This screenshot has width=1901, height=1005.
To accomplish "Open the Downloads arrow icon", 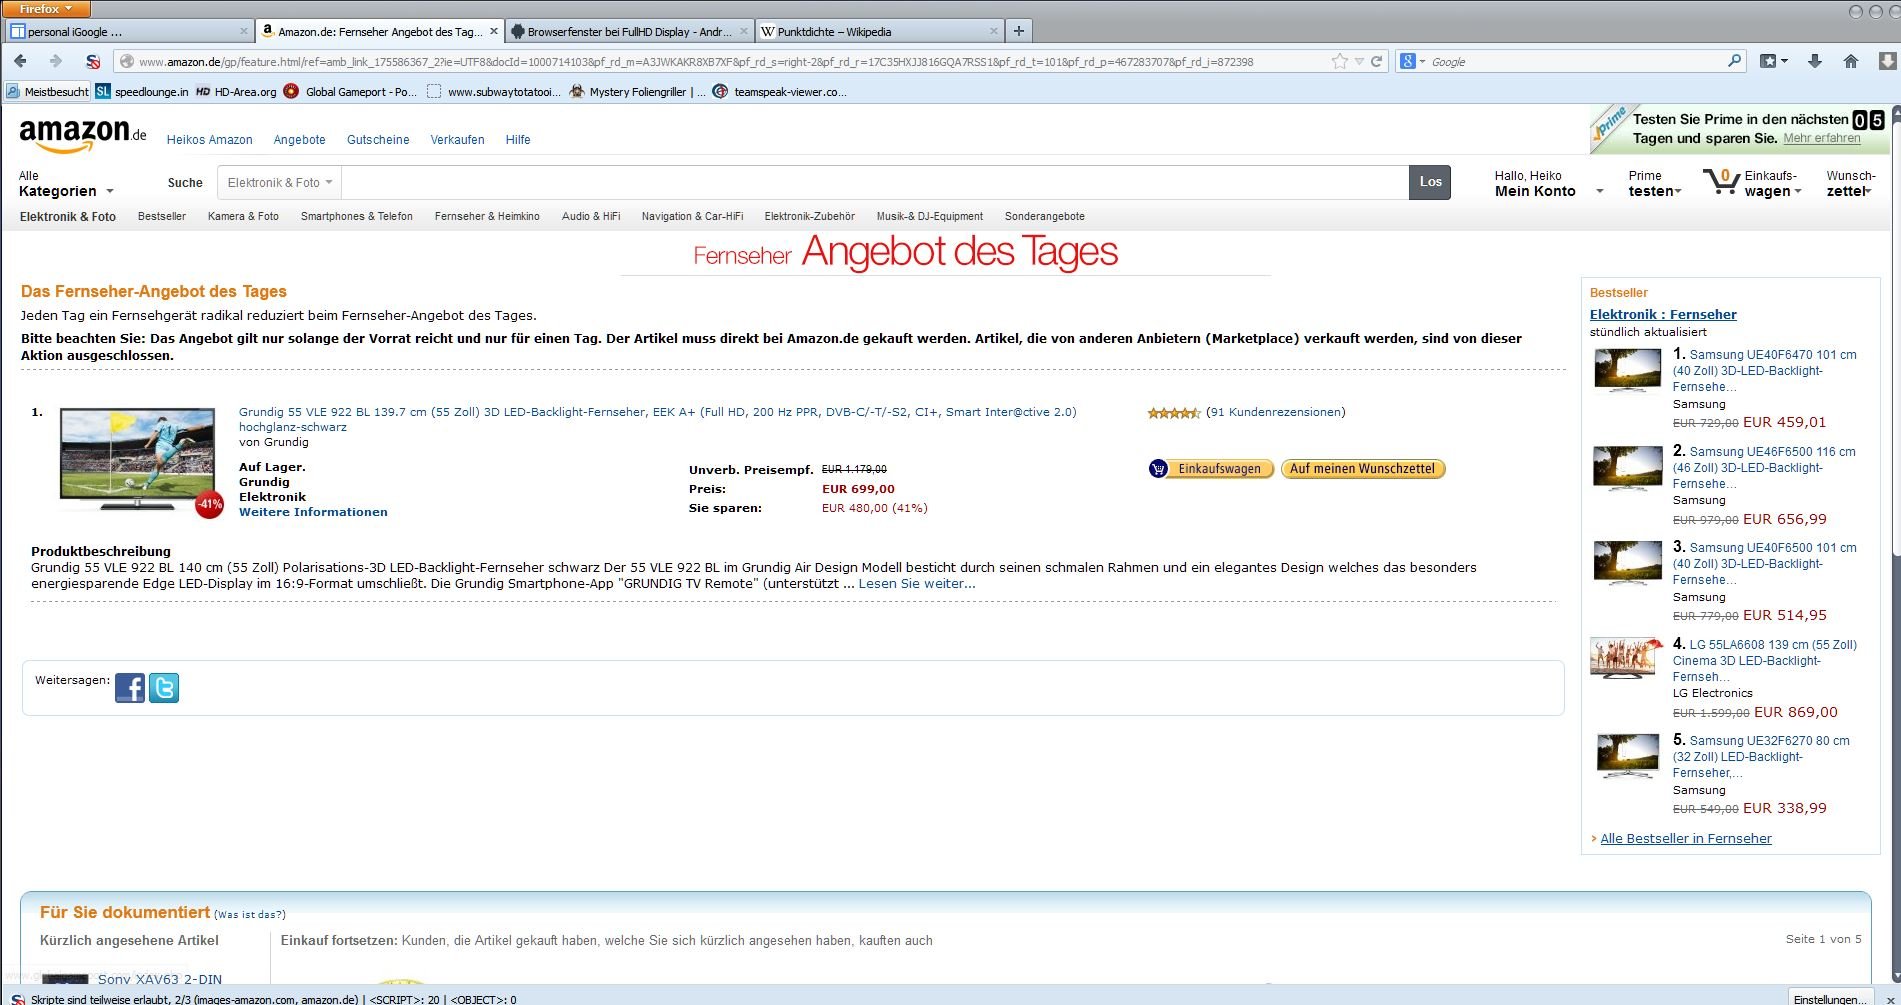I will click(1815, 61).
